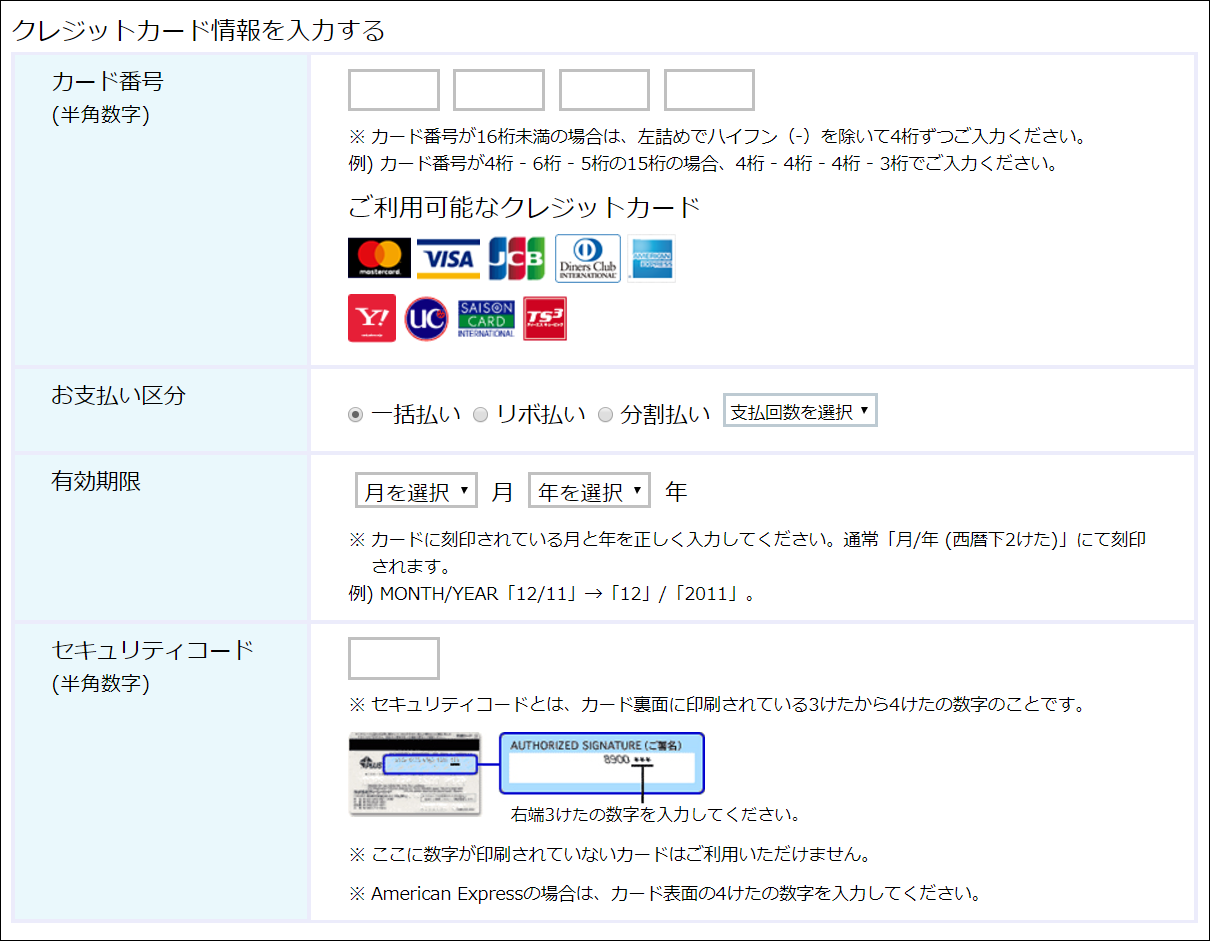Click the Saison Card International logo

[486, 318]
